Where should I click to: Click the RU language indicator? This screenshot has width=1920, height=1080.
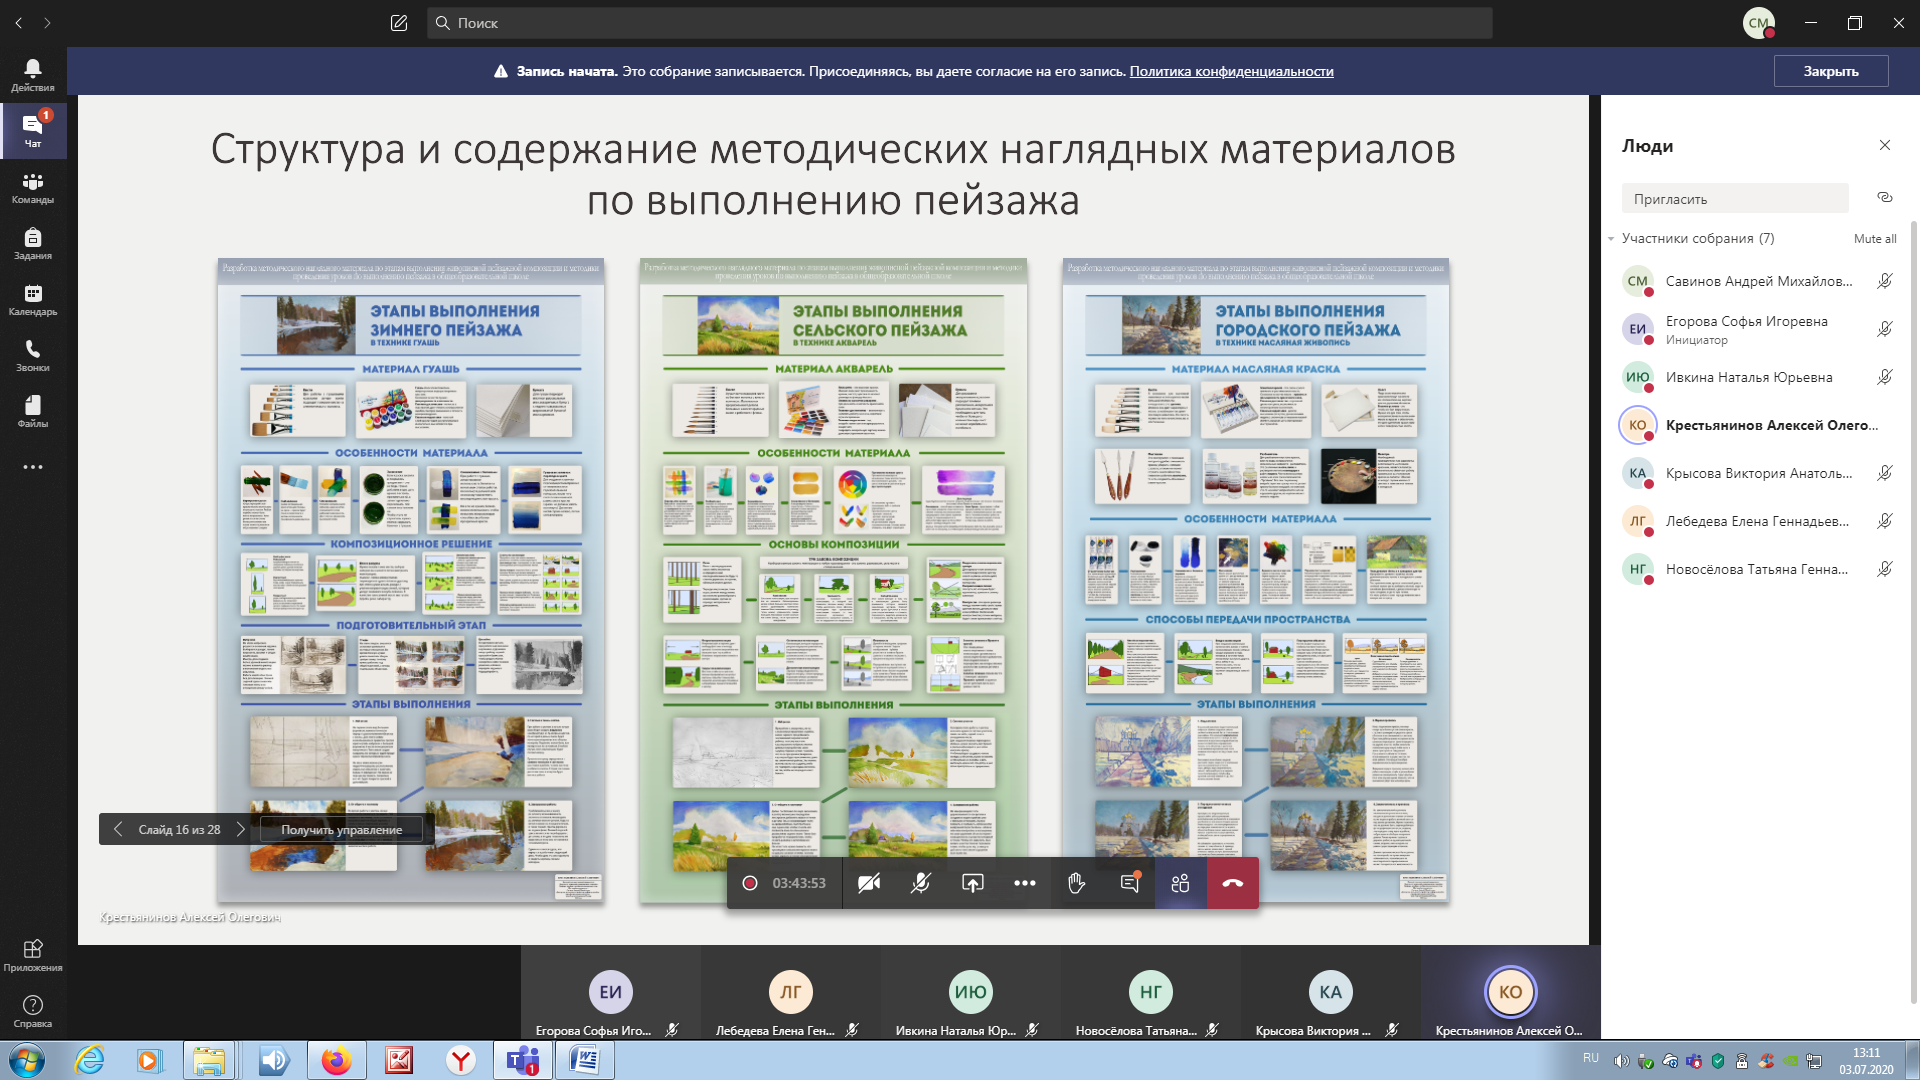1590,1058
